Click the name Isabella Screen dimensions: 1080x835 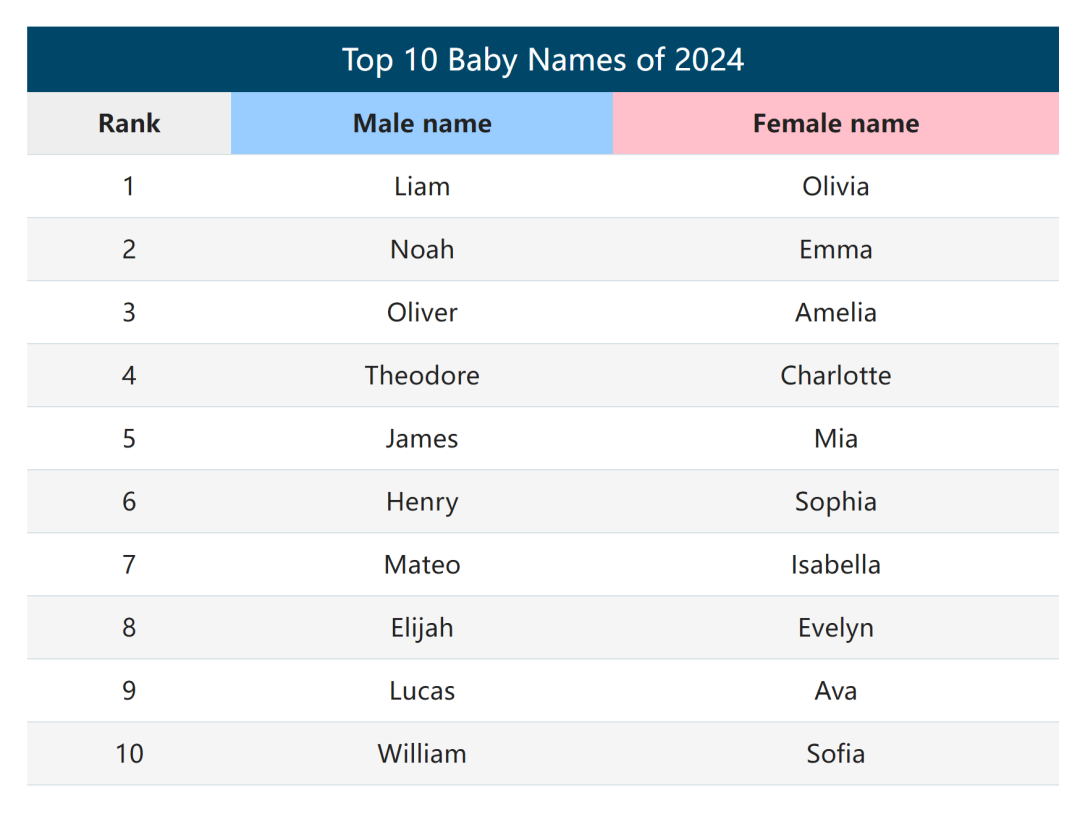click(835, 565)
